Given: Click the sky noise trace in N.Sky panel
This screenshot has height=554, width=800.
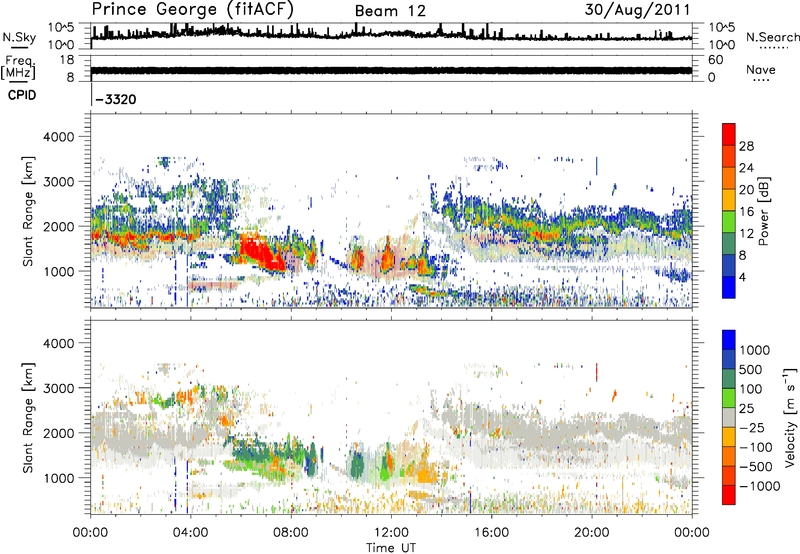Looking at the screenshot, I should pos(391,34).
